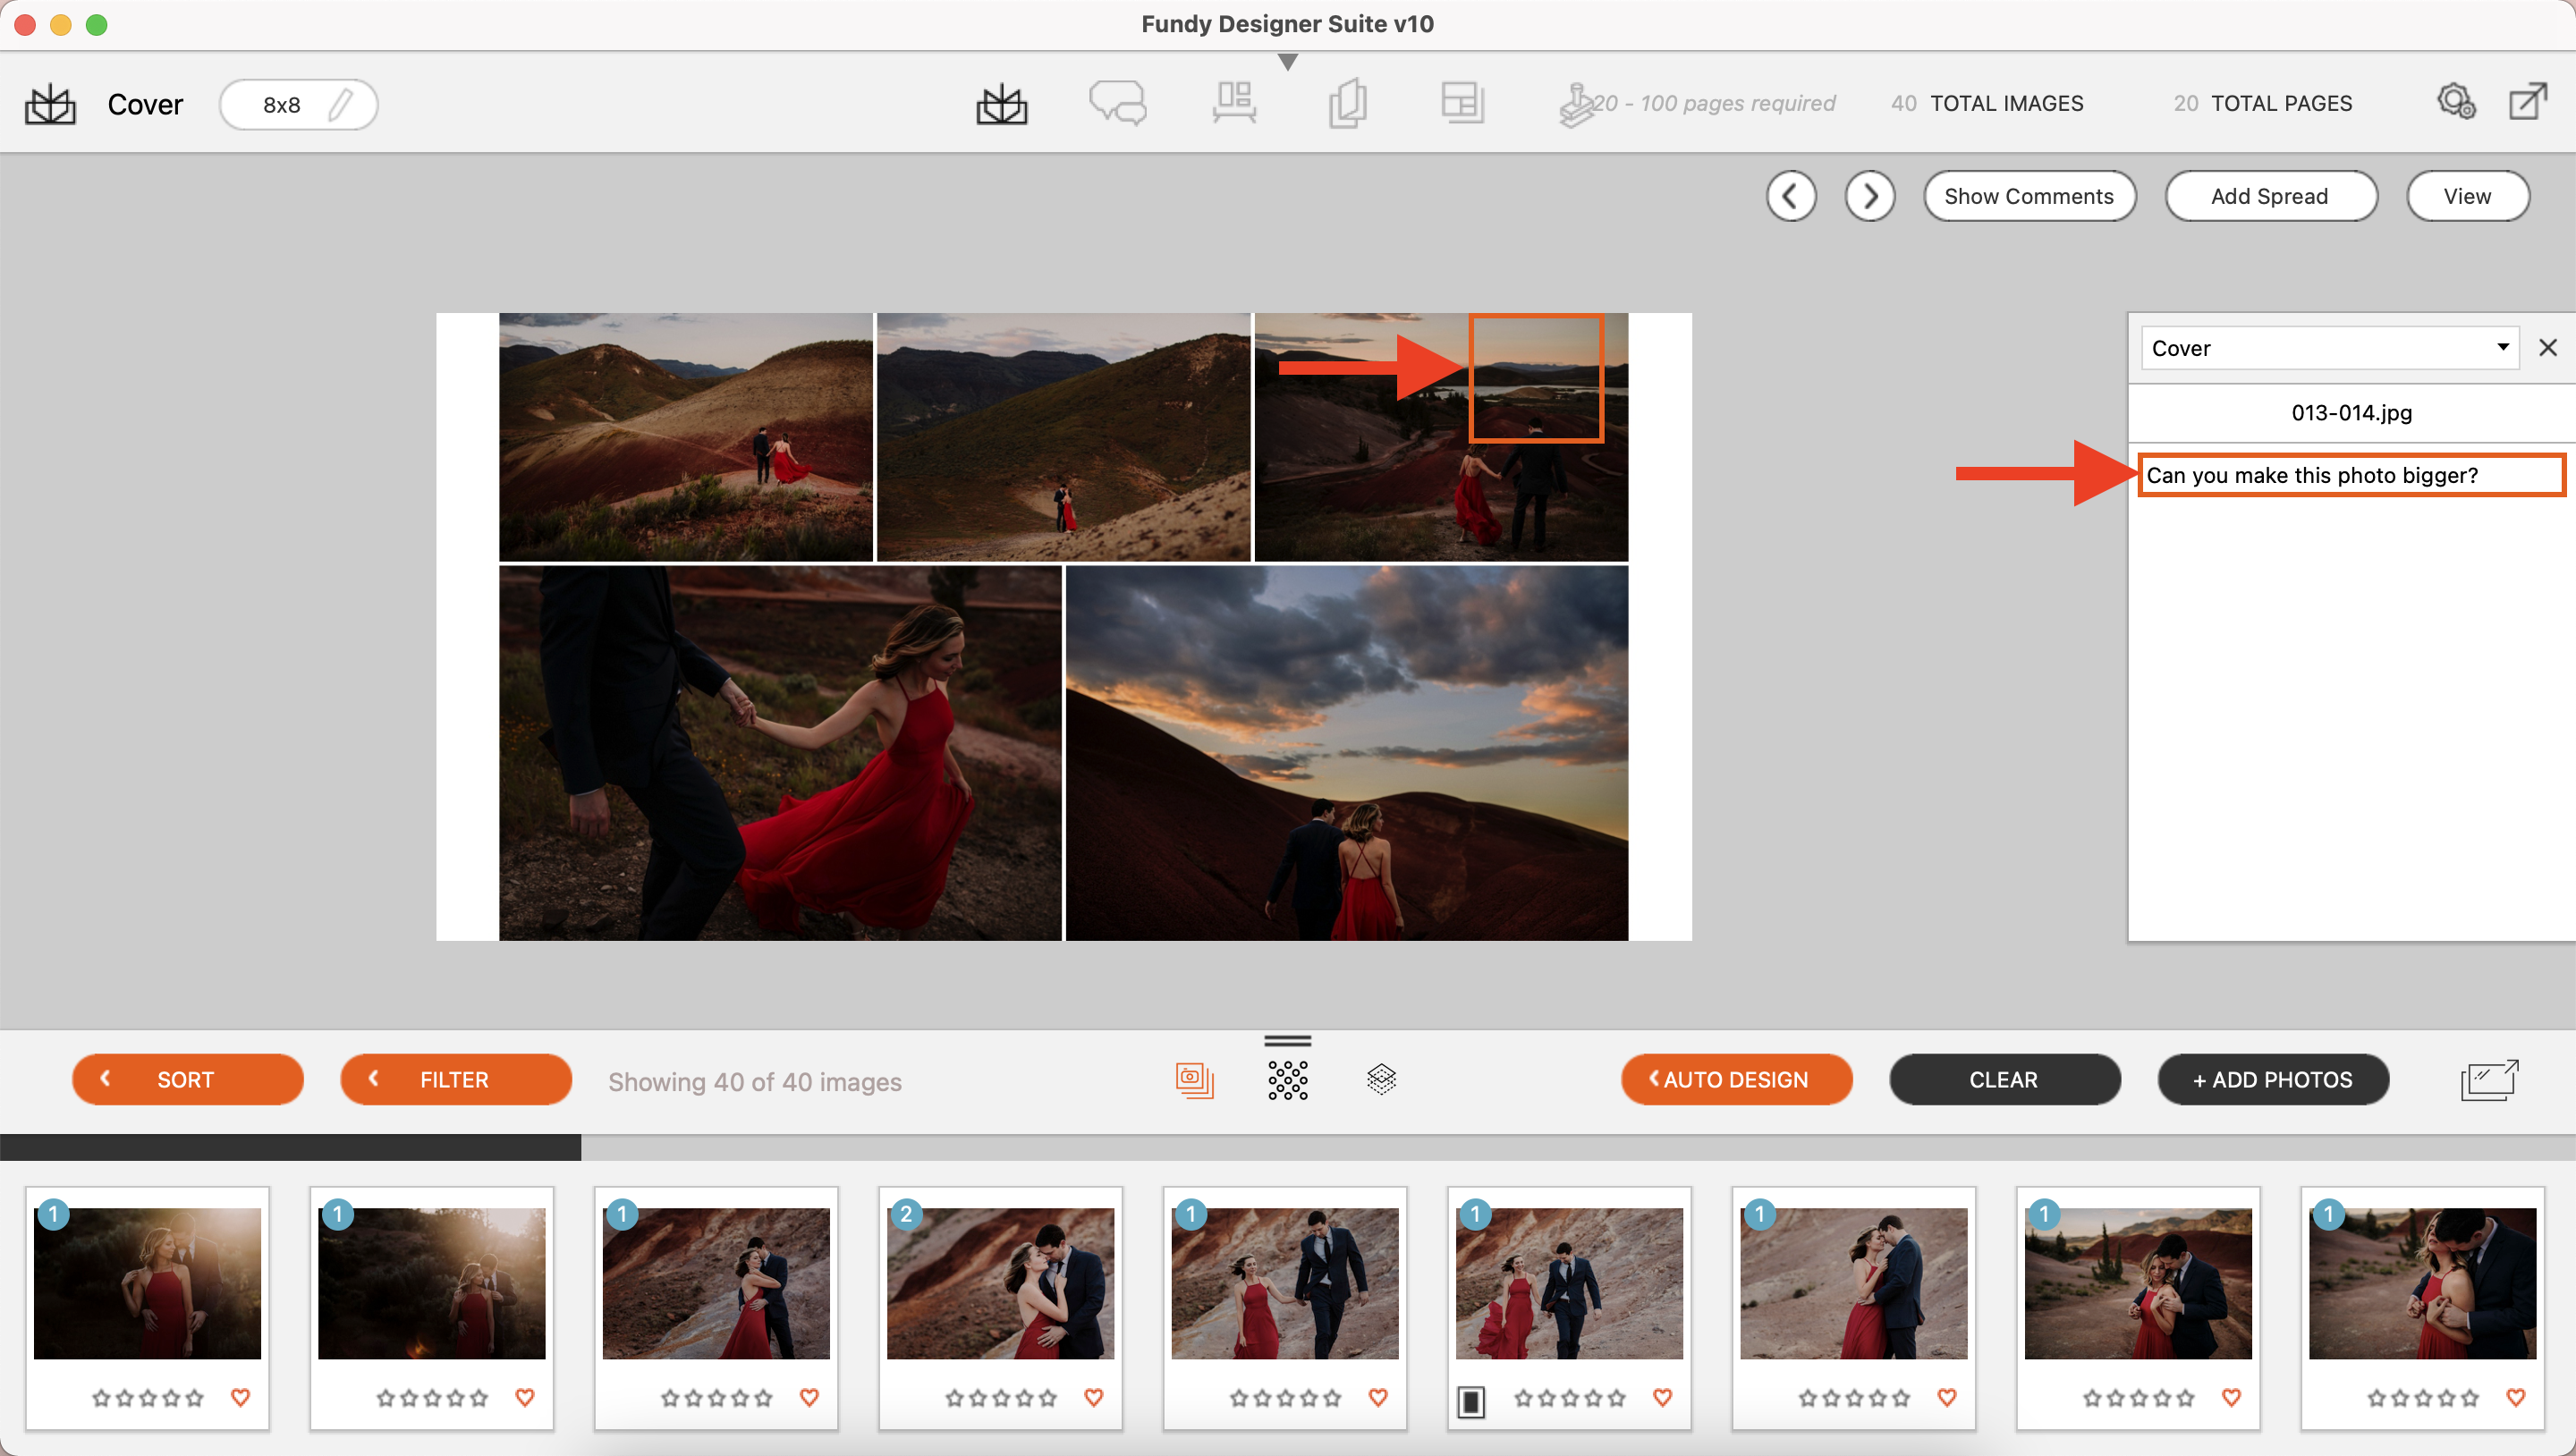Viewport: 2576px width, 1456px height.
Task: Collapse the top toolbar with the triangle handle
Action: coord(1288,62)
